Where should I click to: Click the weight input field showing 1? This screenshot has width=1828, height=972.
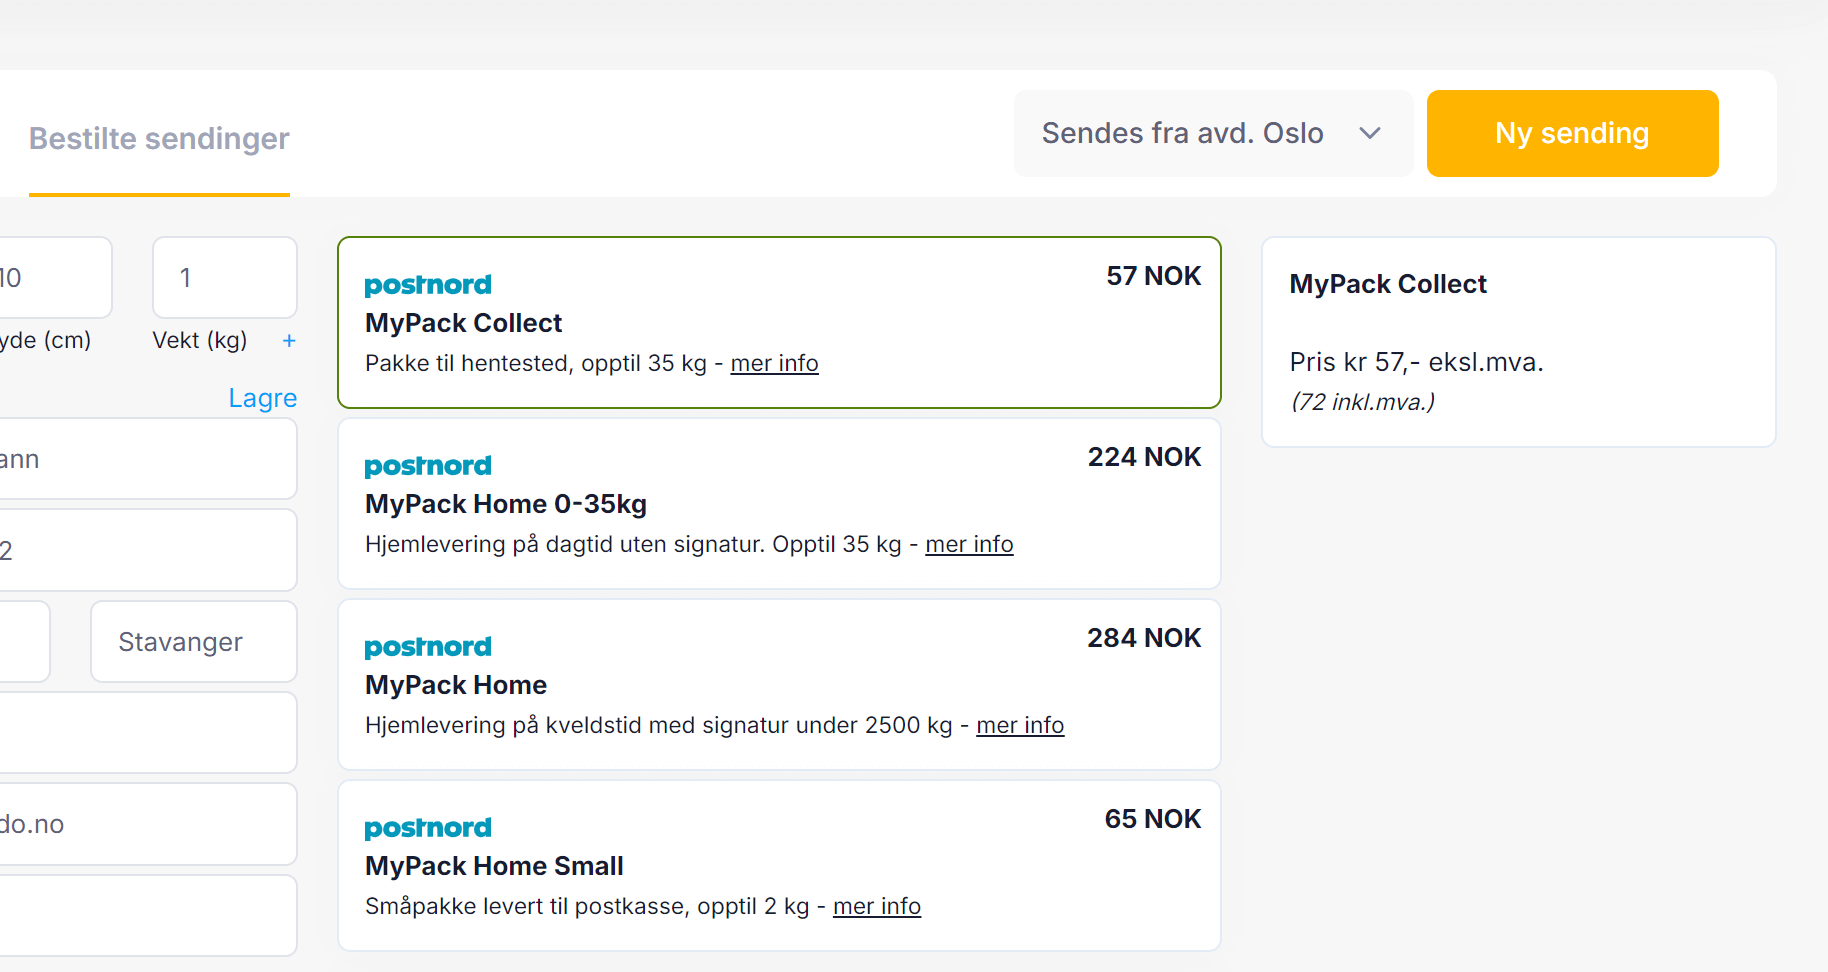click(x=225, y=278)
